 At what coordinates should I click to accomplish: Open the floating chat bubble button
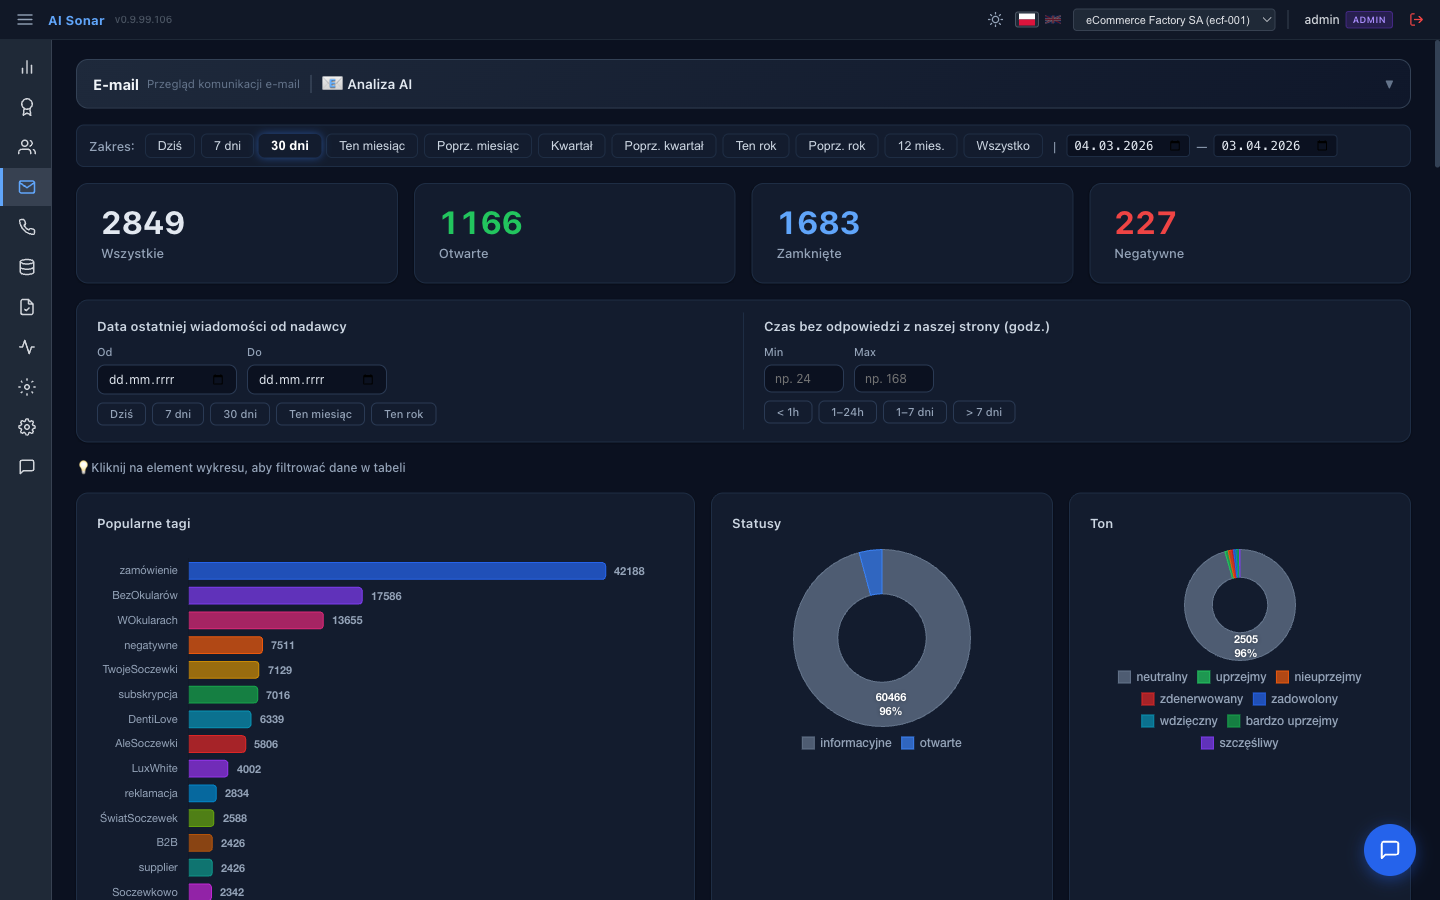point(1389,850)
